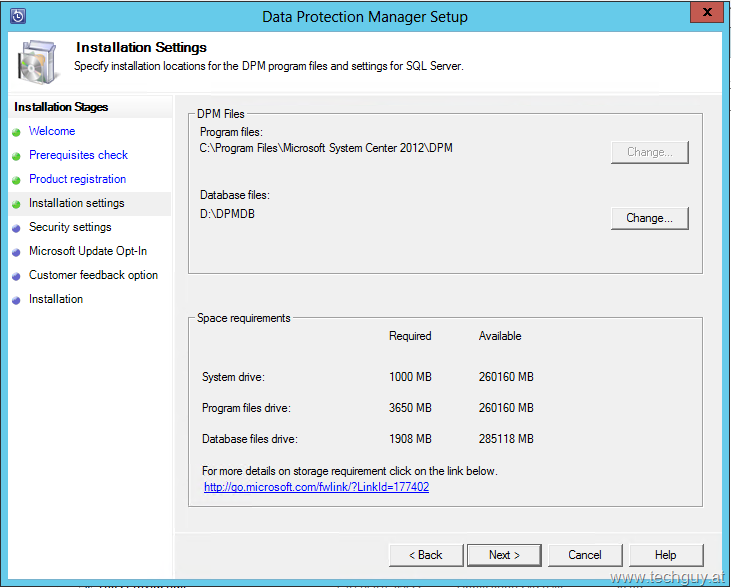The image size is (731, 588).
Task: Click the green bullet beside Prerequisites check
Action: (16, 156)
